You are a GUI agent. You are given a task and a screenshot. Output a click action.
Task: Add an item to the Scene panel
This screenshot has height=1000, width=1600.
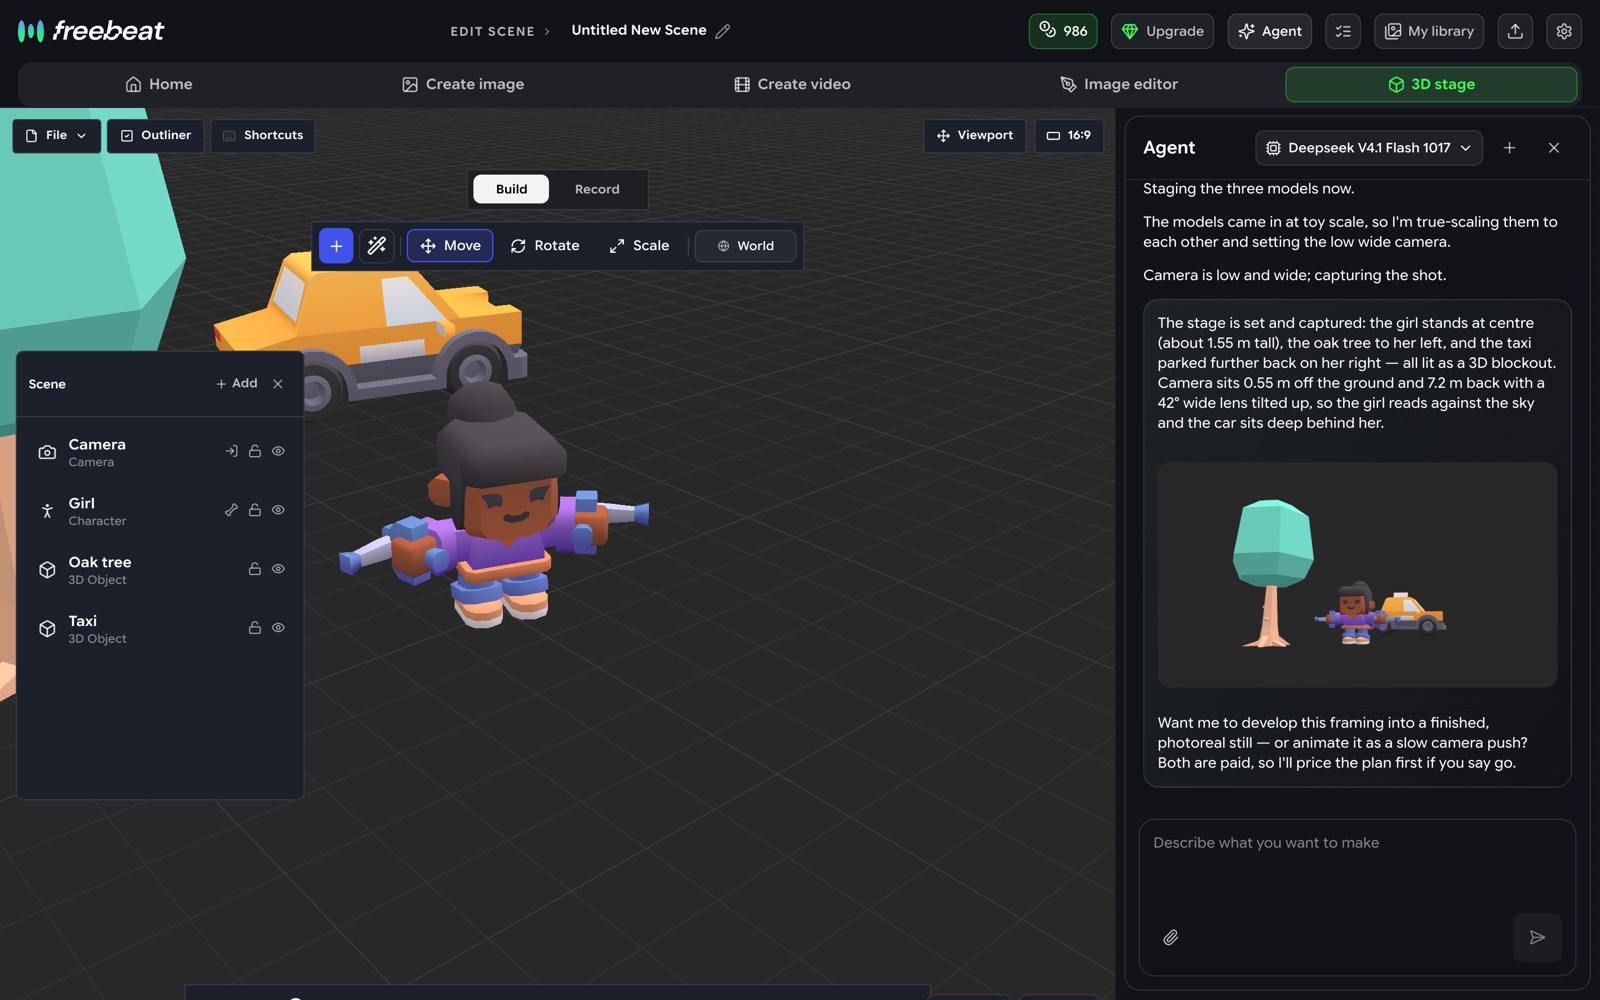click(x=237, y=384)
